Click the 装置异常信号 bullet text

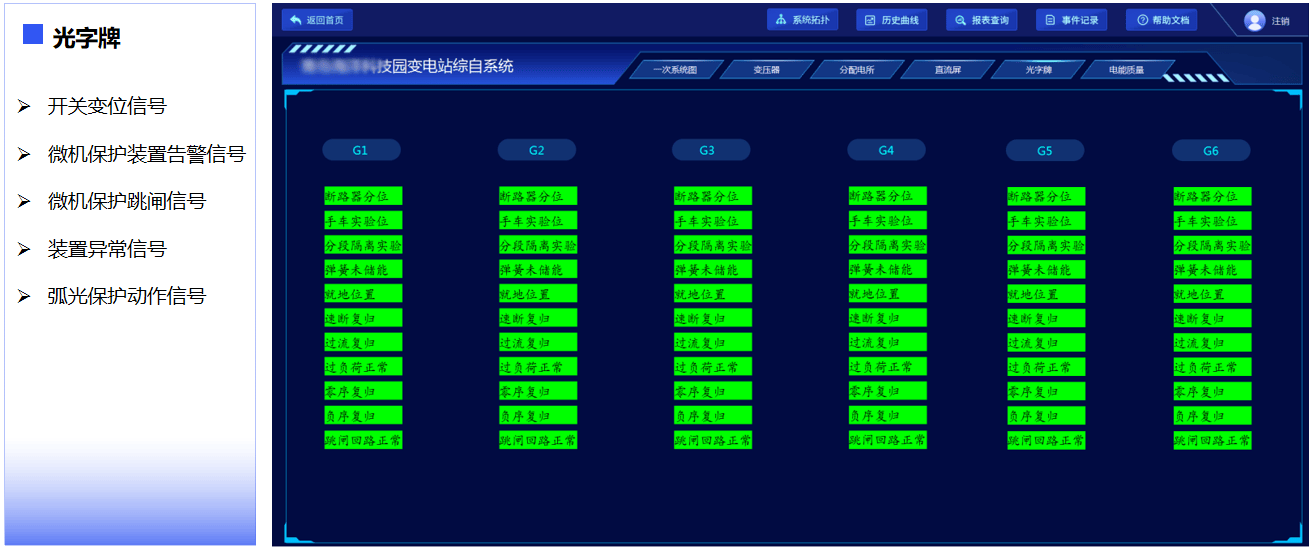[x=107, y=249]
